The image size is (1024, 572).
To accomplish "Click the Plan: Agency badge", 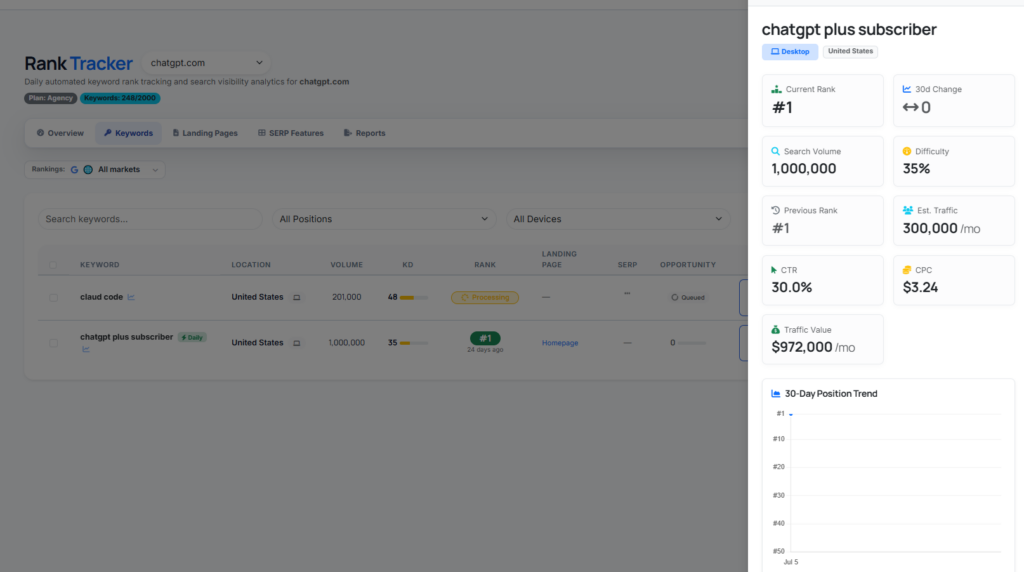I will (x=50, y=99).
